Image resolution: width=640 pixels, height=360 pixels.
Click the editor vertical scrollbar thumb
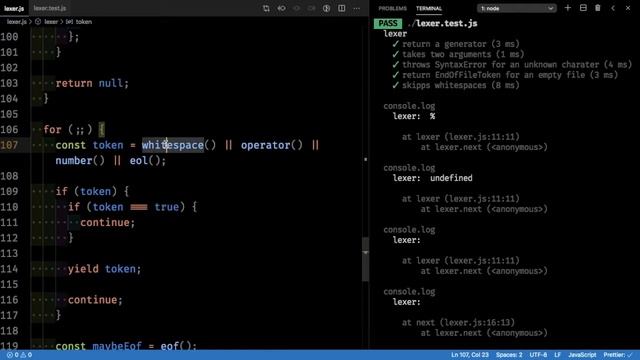pyautogui.click(x=365, y=259)
